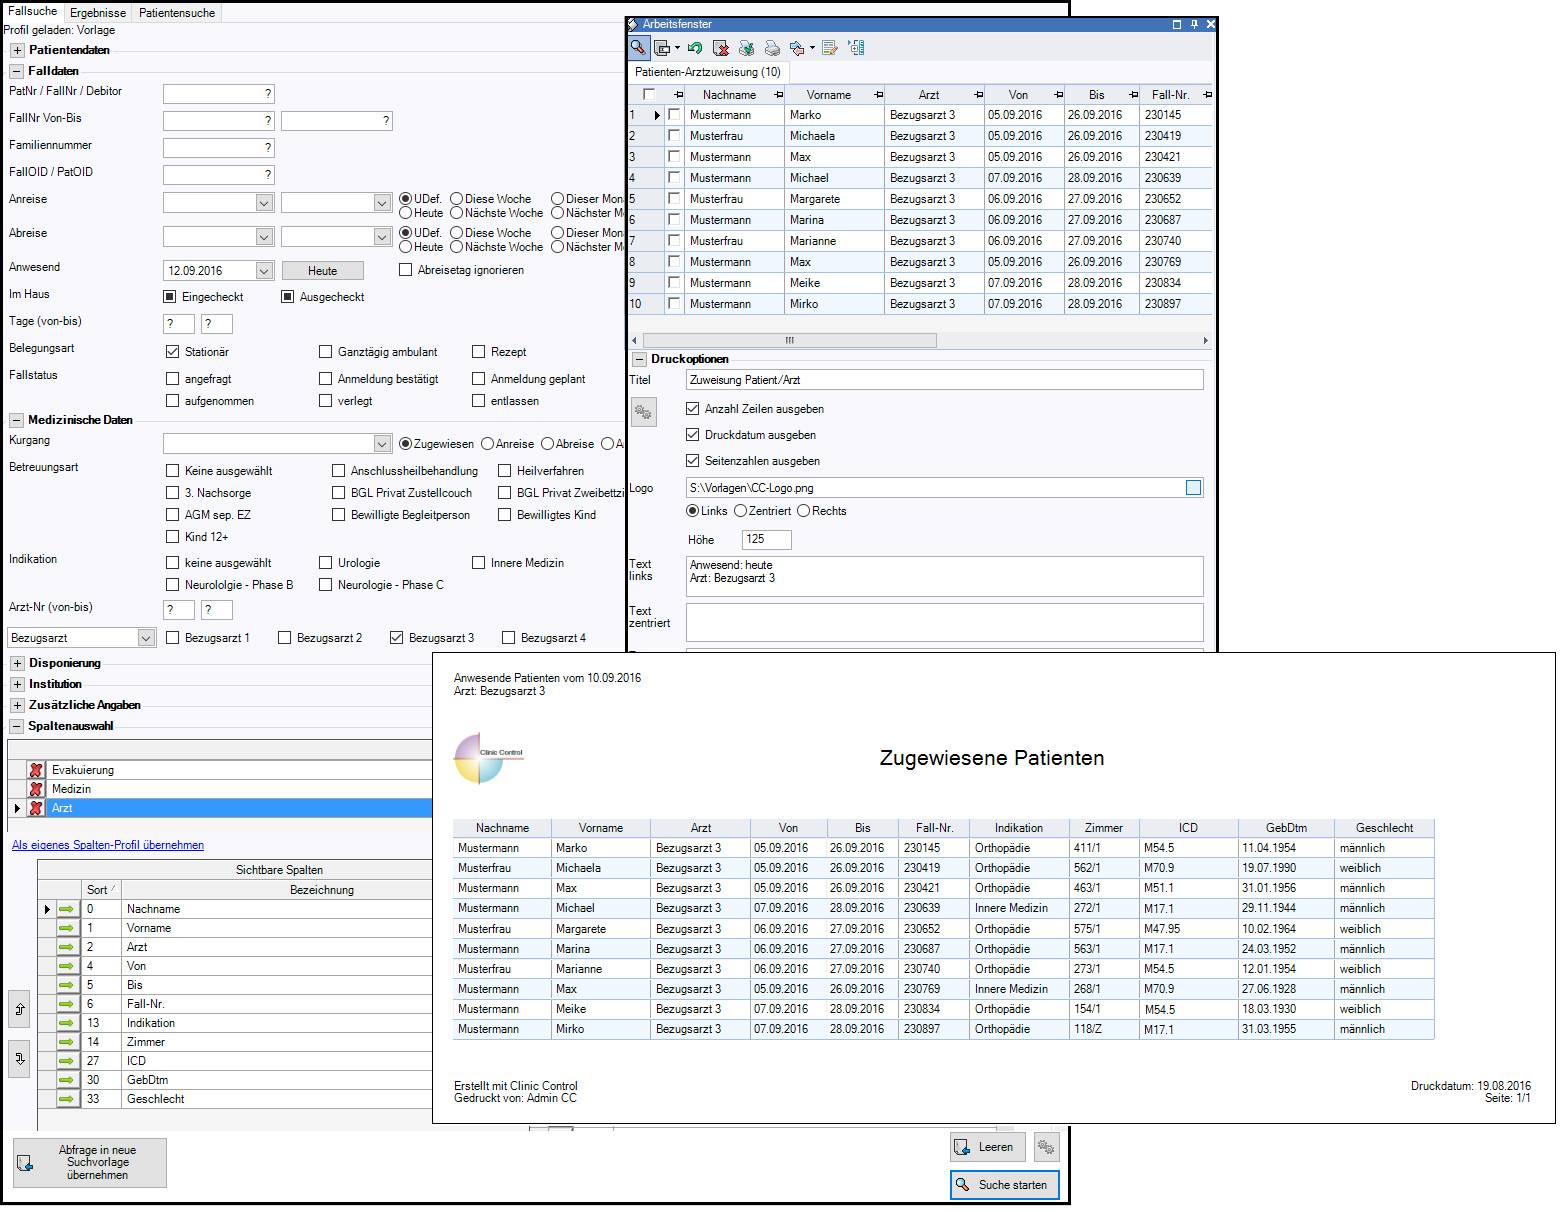Click the Heute button
The image size is (1562, 1212).
coord(323,271)
